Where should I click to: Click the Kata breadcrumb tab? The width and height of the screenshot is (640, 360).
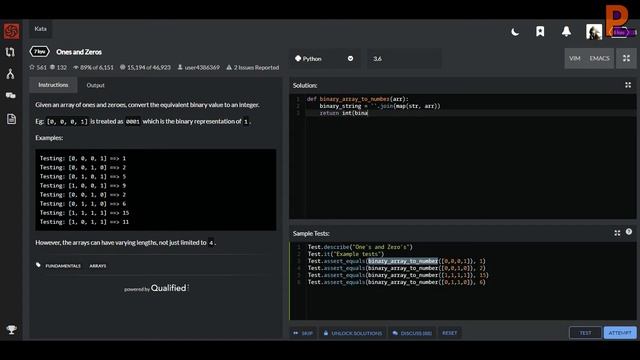click(40, 29)
